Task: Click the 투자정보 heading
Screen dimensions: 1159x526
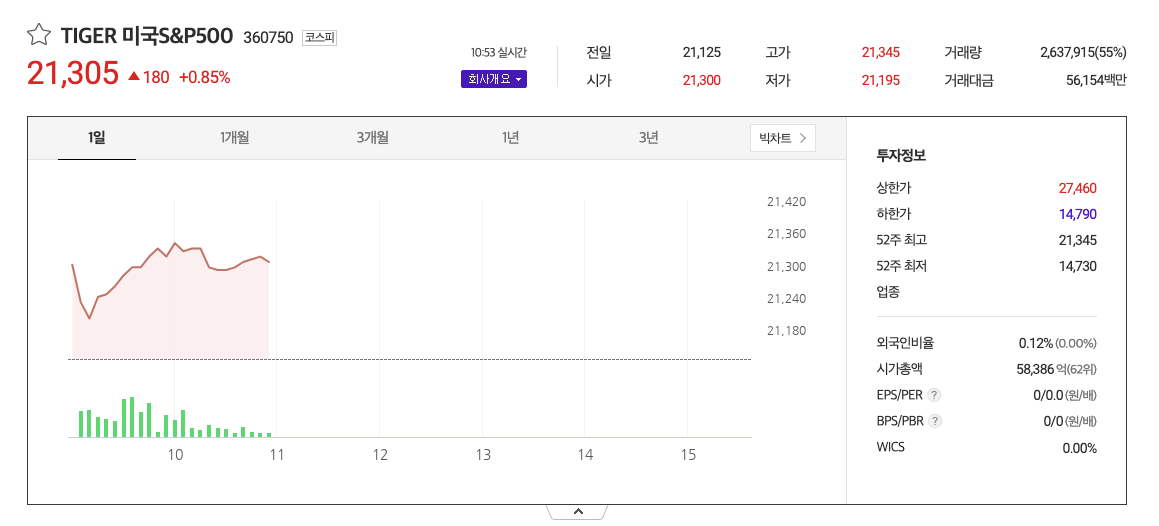Action: (901, 156)
